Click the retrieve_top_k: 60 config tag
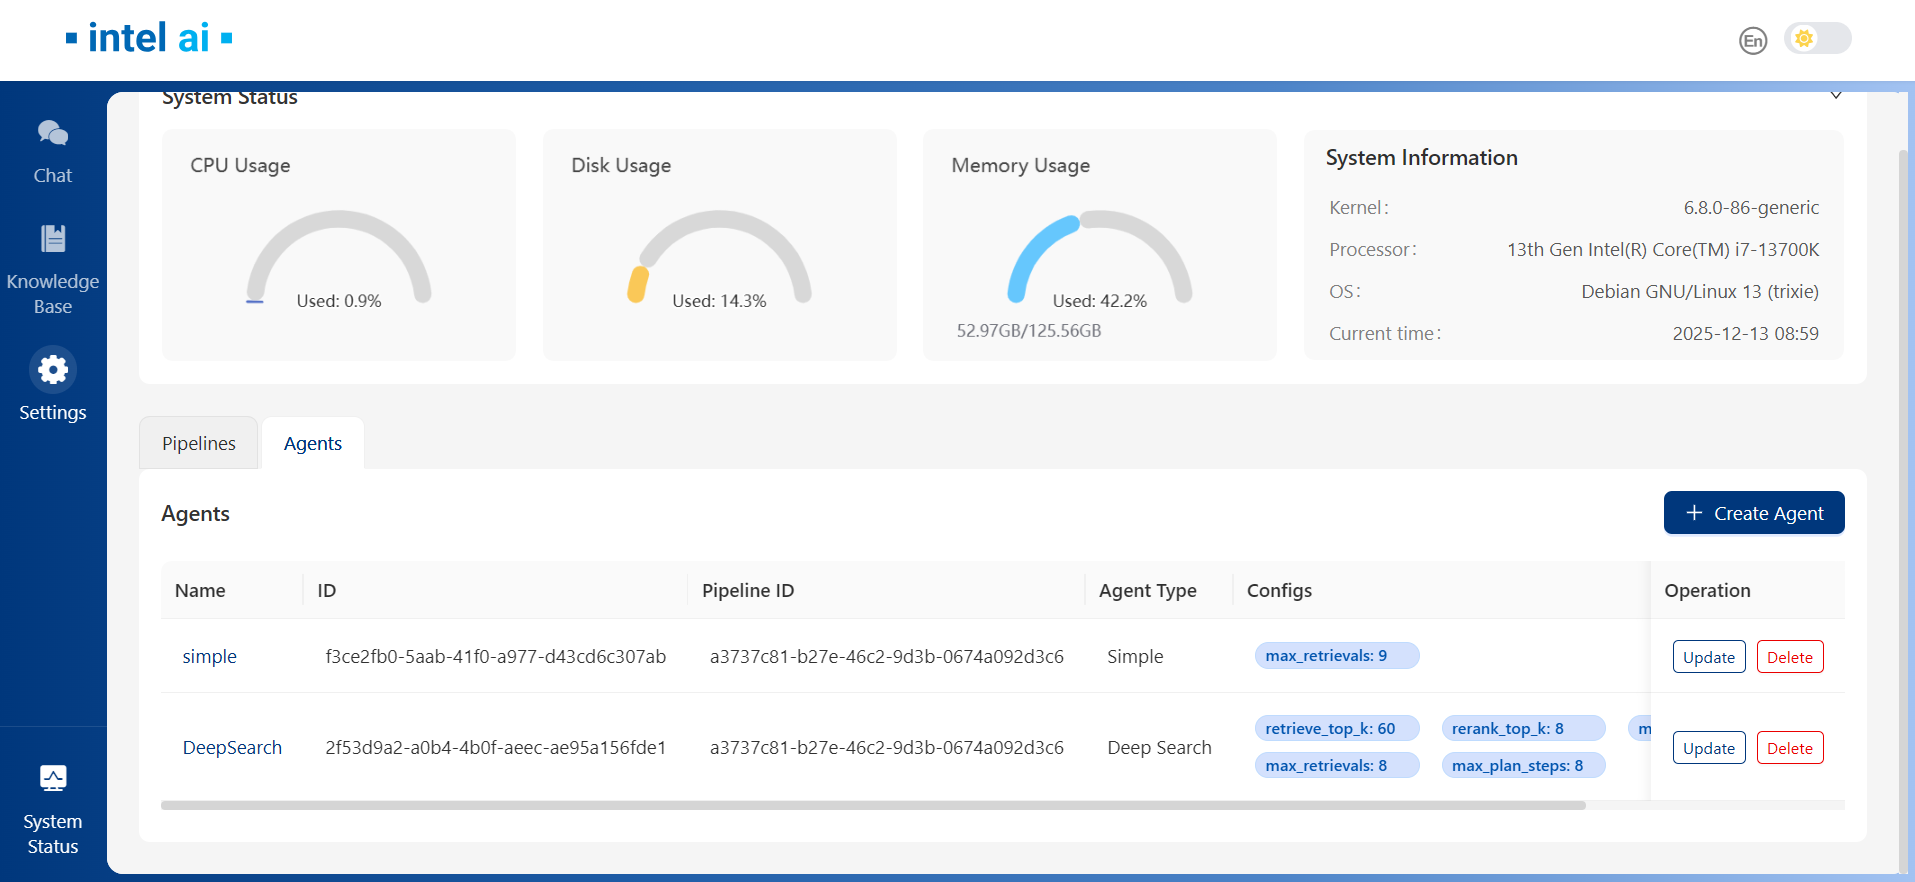 click(x=1329, y=729)
